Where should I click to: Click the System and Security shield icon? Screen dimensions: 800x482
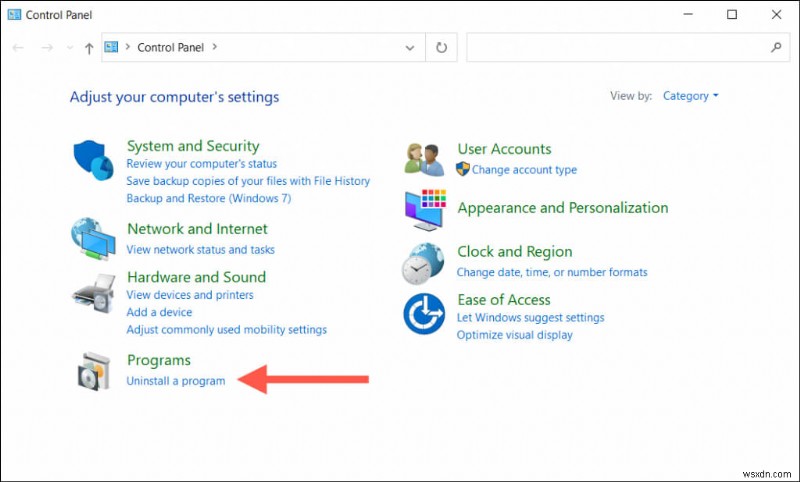tap(93, 160)
